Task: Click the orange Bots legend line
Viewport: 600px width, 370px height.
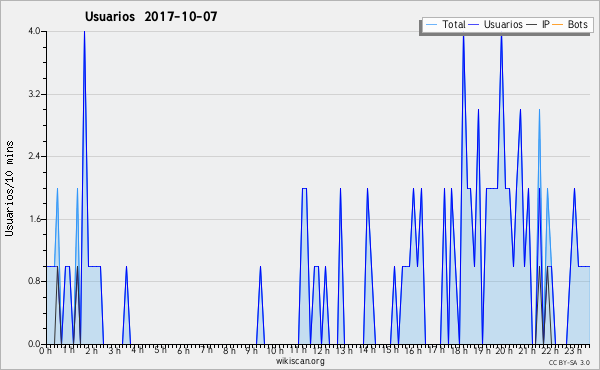Action: [558, 25]
